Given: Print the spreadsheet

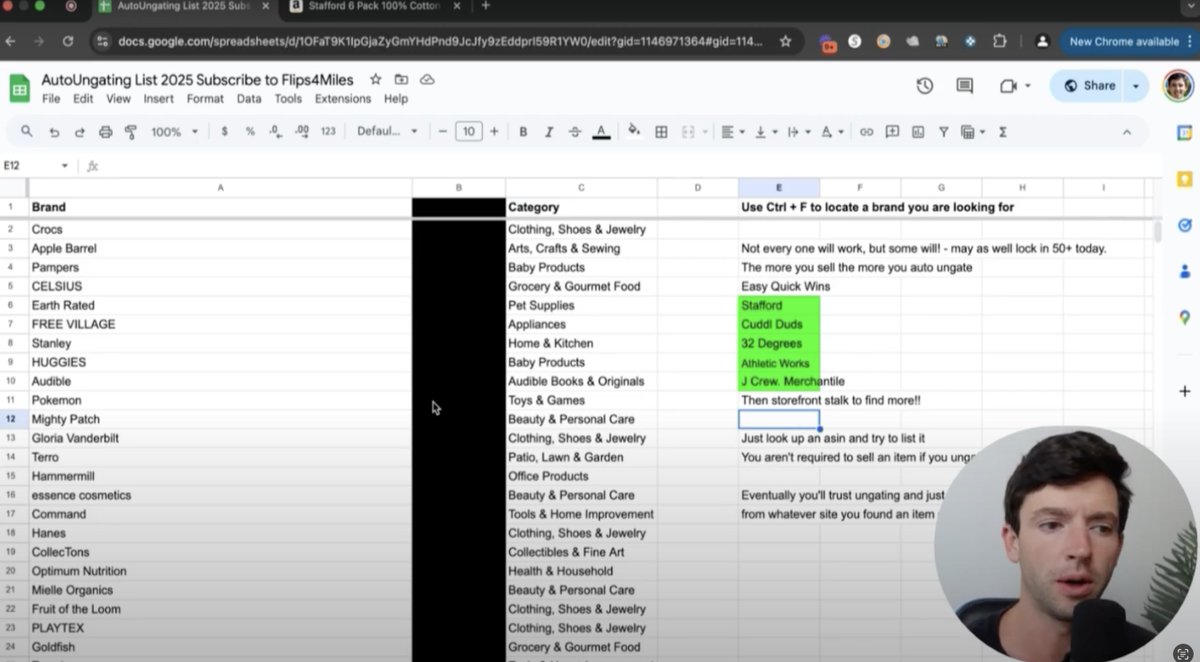Looking at the screenshot, I should point(106,131).
